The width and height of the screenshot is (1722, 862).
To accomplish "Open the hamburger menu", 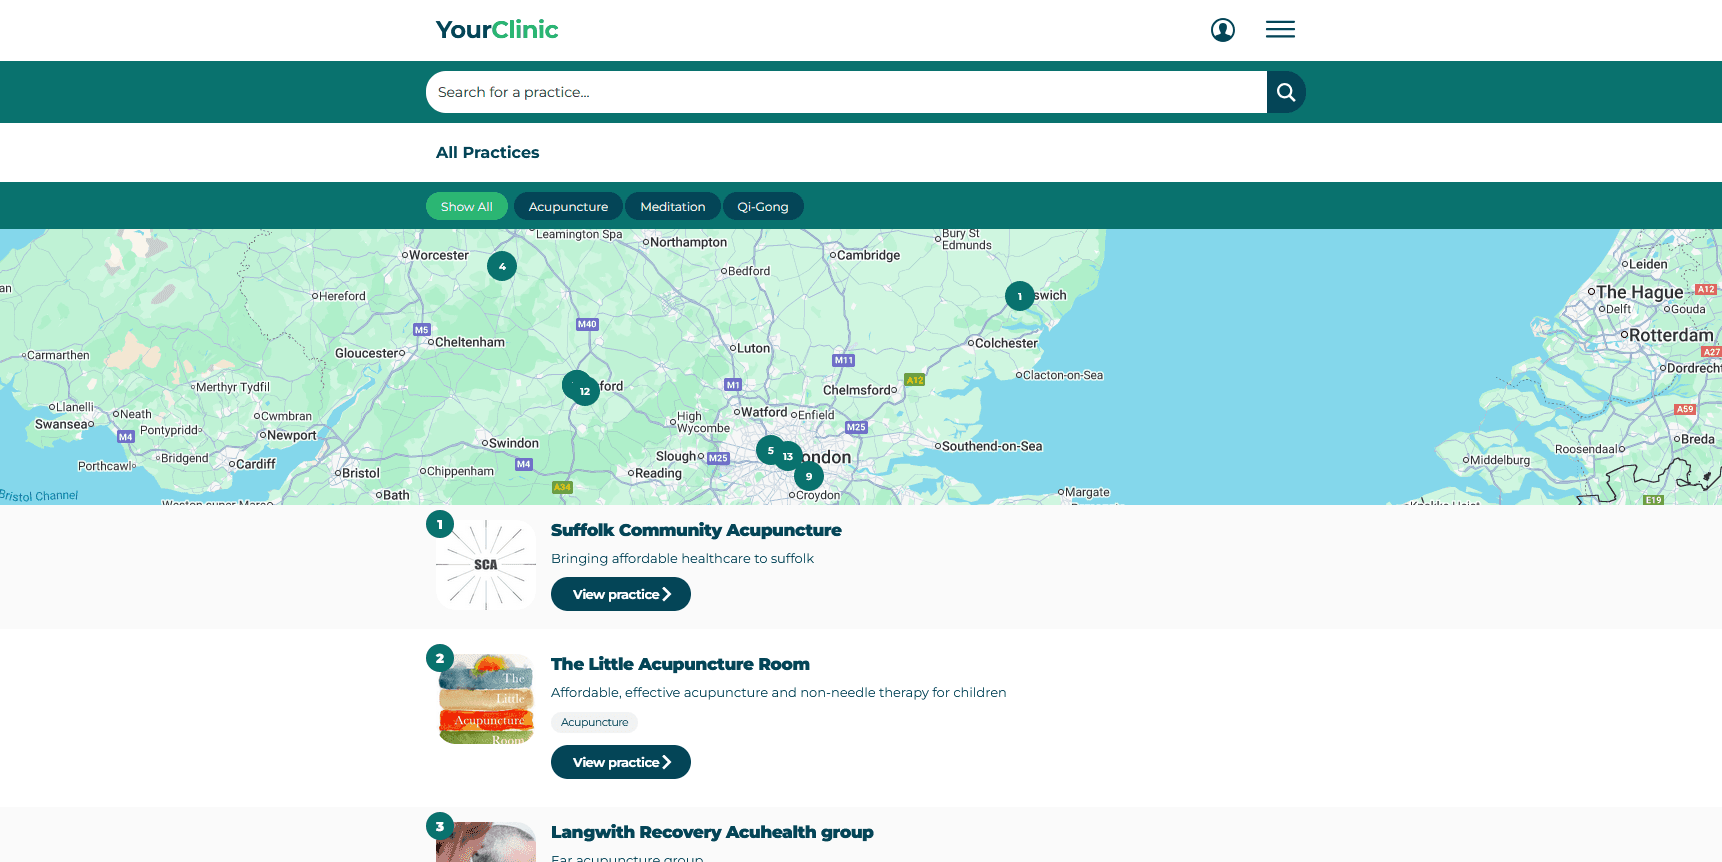I will [1280, 30].
